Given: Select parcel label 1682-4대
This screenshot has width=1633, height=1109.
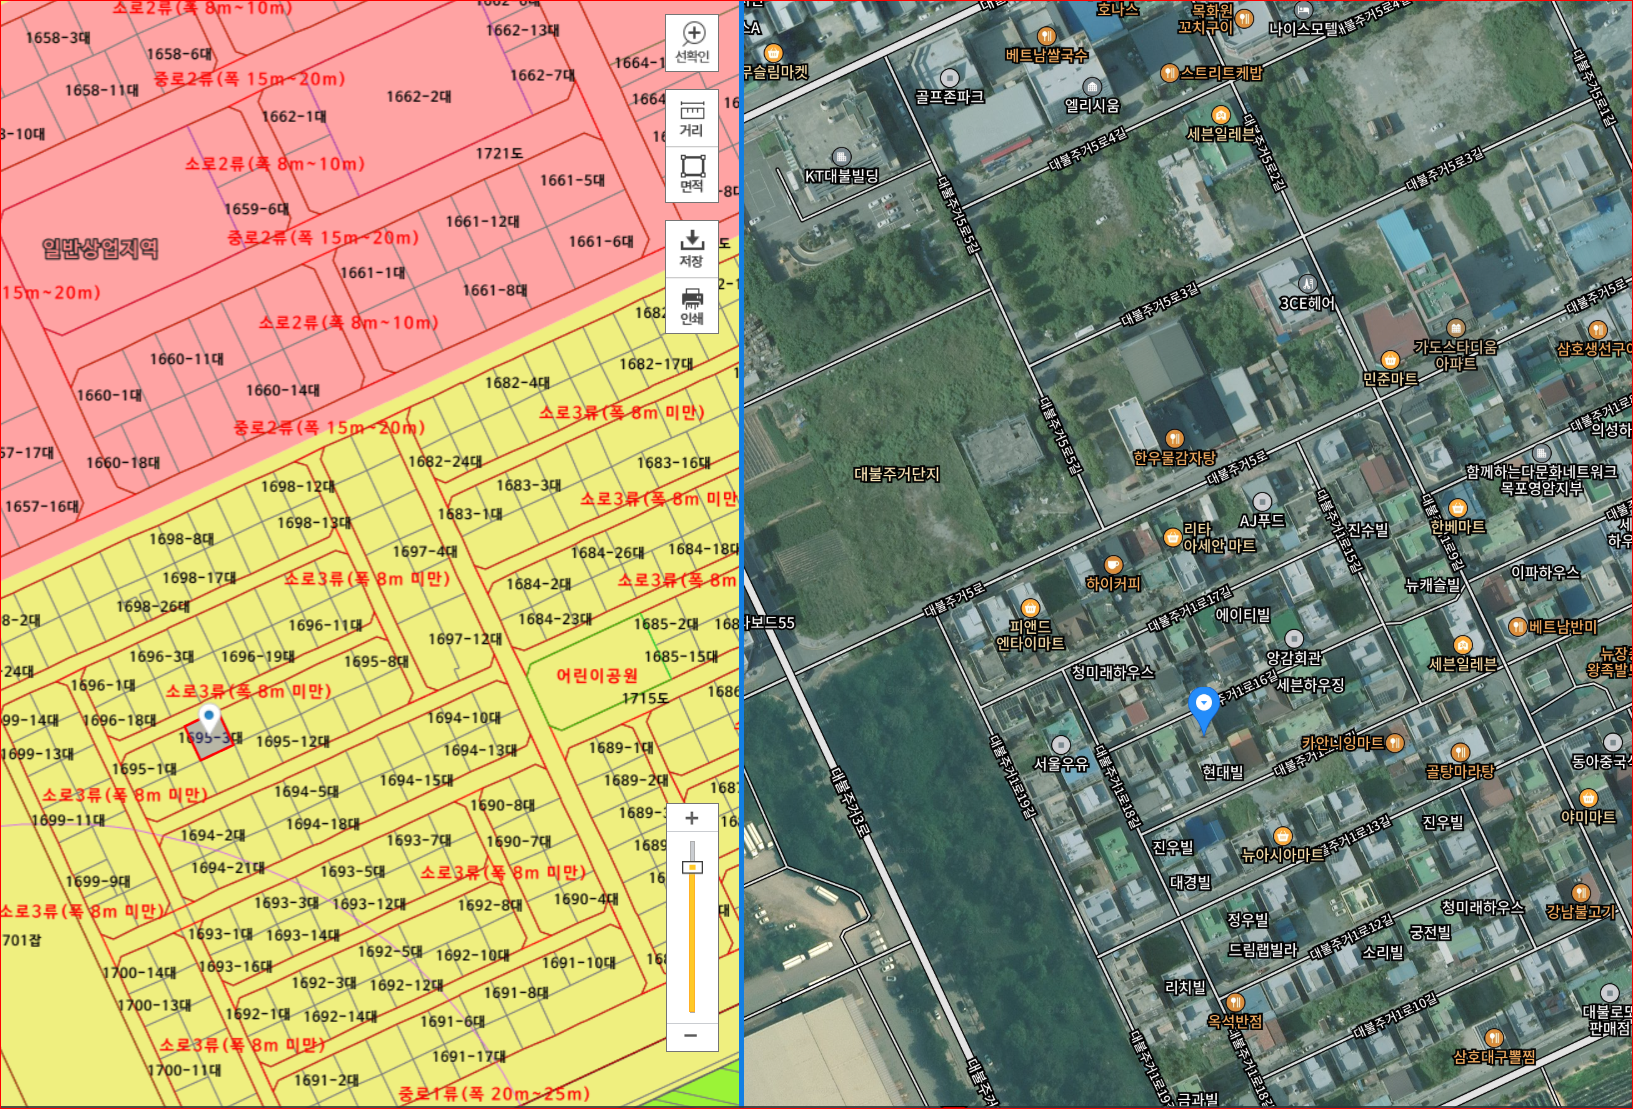Looking at the screenshot, I should [517, 382].
